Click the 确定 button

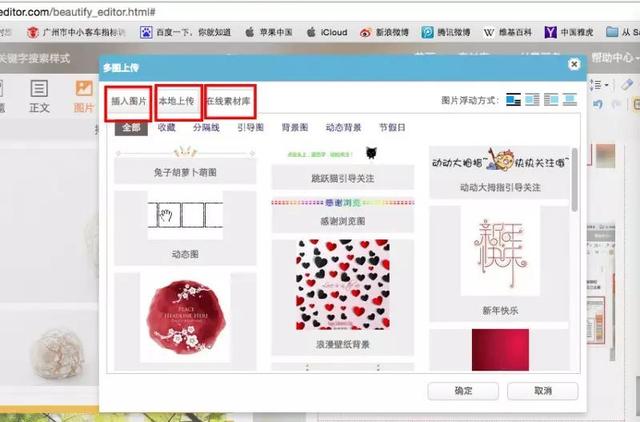(462, 391)
